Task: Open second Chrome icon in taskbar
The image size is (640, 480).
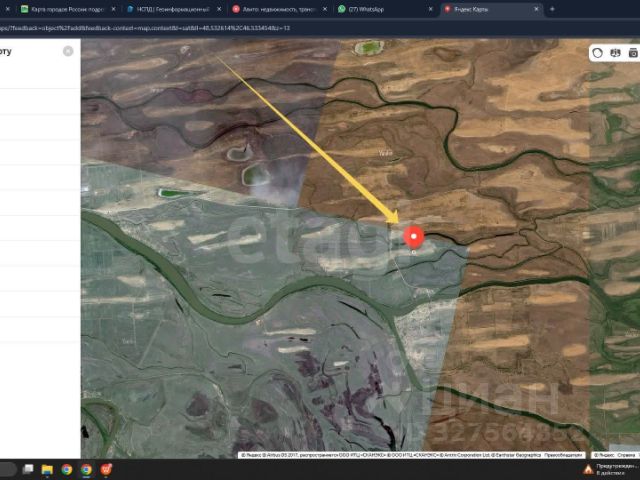Action: pos(87,470)
